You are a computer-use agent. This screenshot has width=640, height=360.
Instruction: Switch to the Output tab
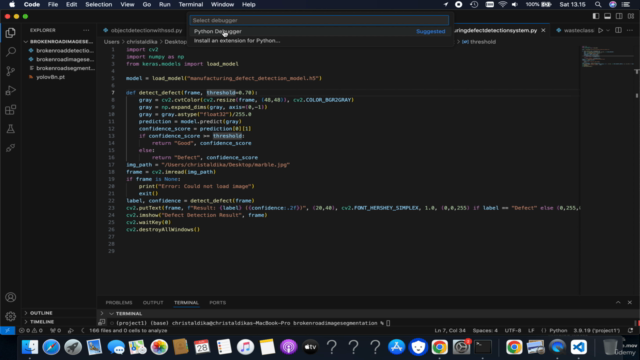(153, 302)
